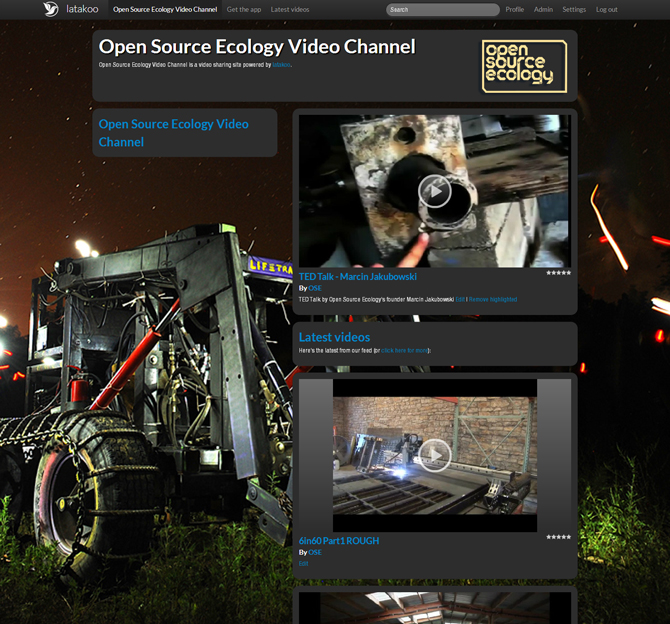Play the TED Talk video
This screenshot has height=624, width=670.
435,191
